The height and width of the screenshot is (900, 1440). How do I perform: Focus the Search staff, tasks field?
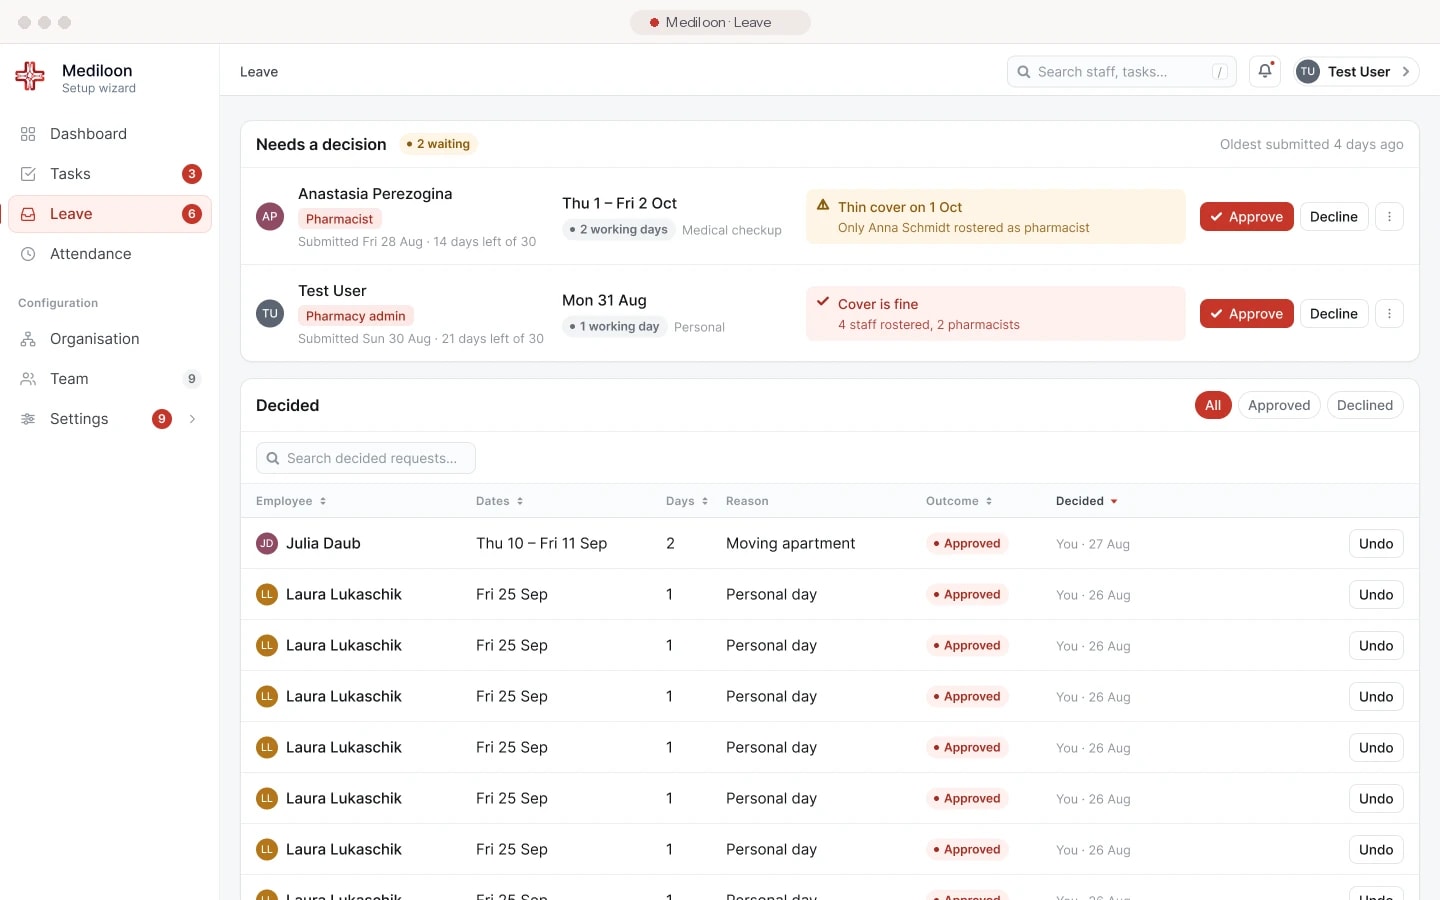tap(1122, 71)
